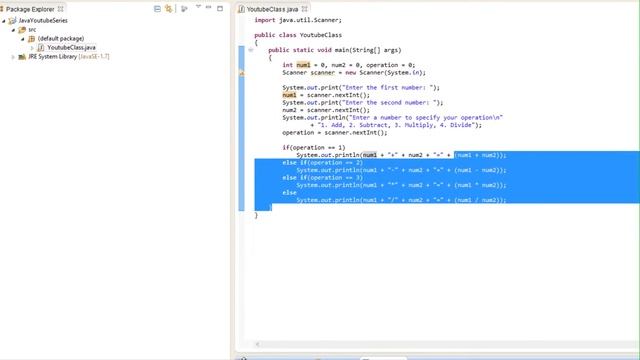Select the JavaYoutubeSeries project
The image size is (640, 360).
coord(43,20)
